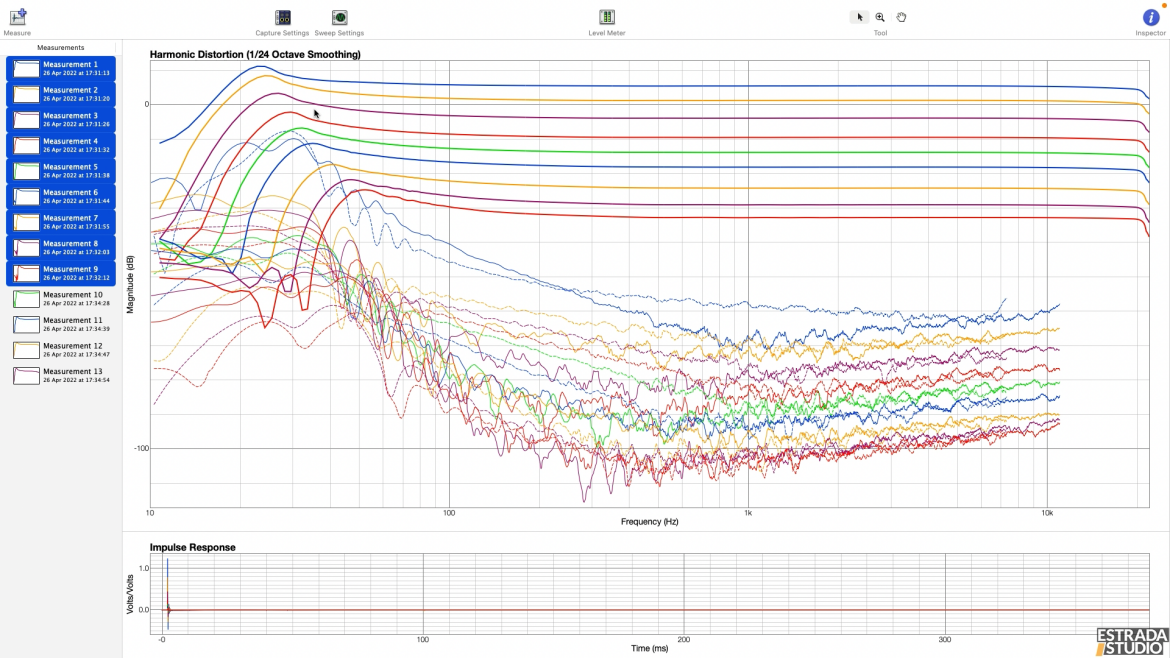Select the hand pan tool
This screenshot has width=1170, height=658.
coord(901,17)
